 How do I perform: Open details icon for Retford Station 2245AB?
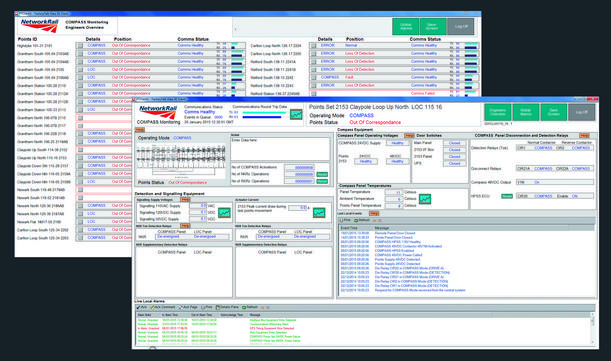314,94
